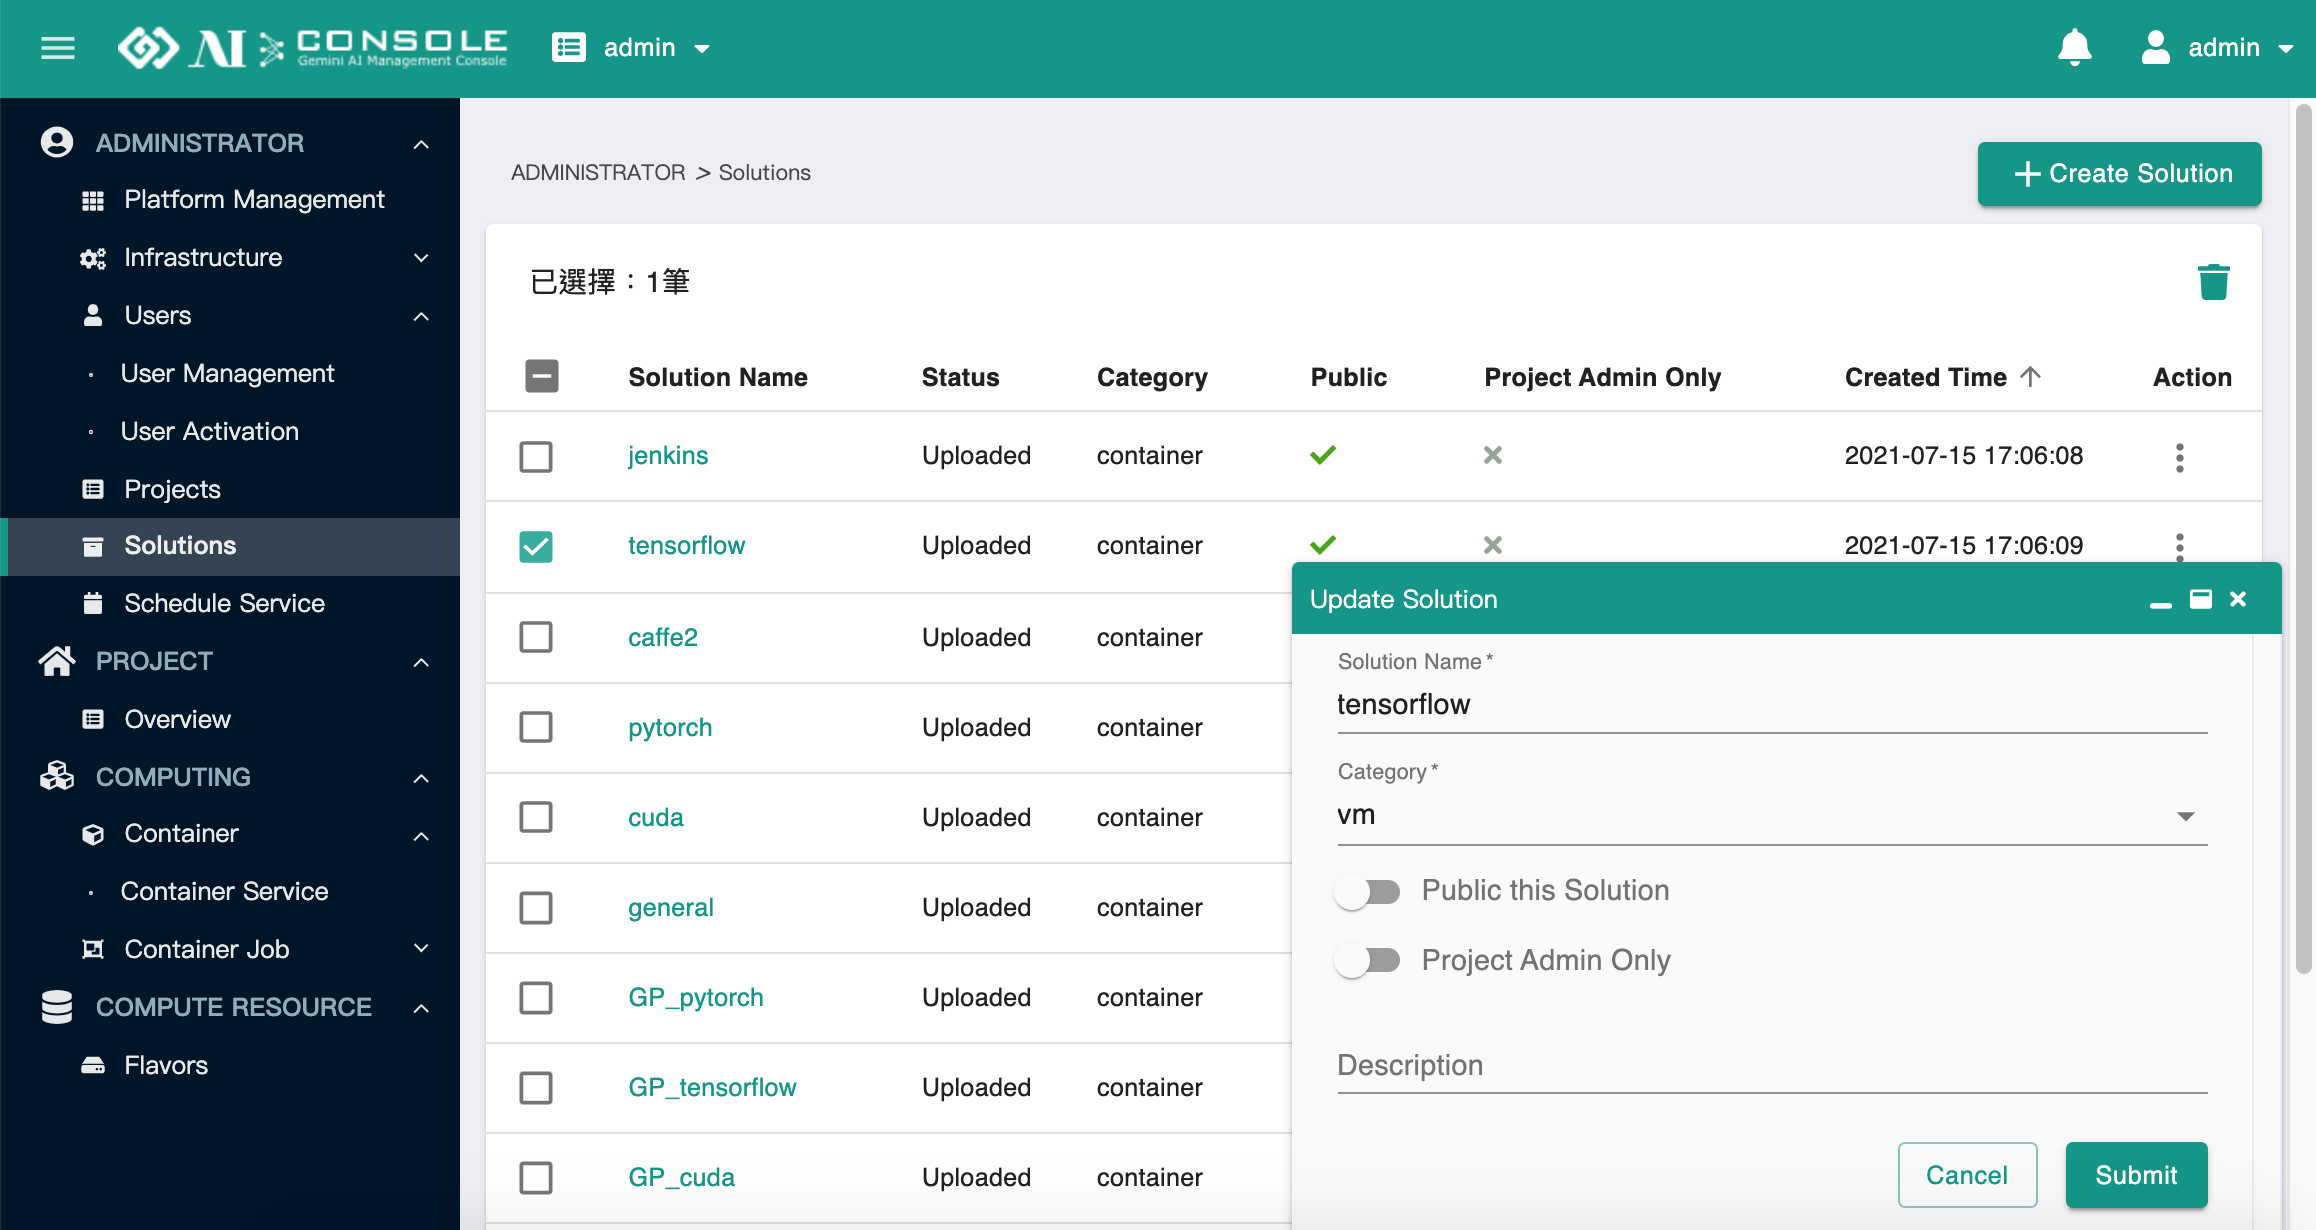Collapse the COMPUTE RESOURCE section
2316x1230 pixels.
[421, 1008]
